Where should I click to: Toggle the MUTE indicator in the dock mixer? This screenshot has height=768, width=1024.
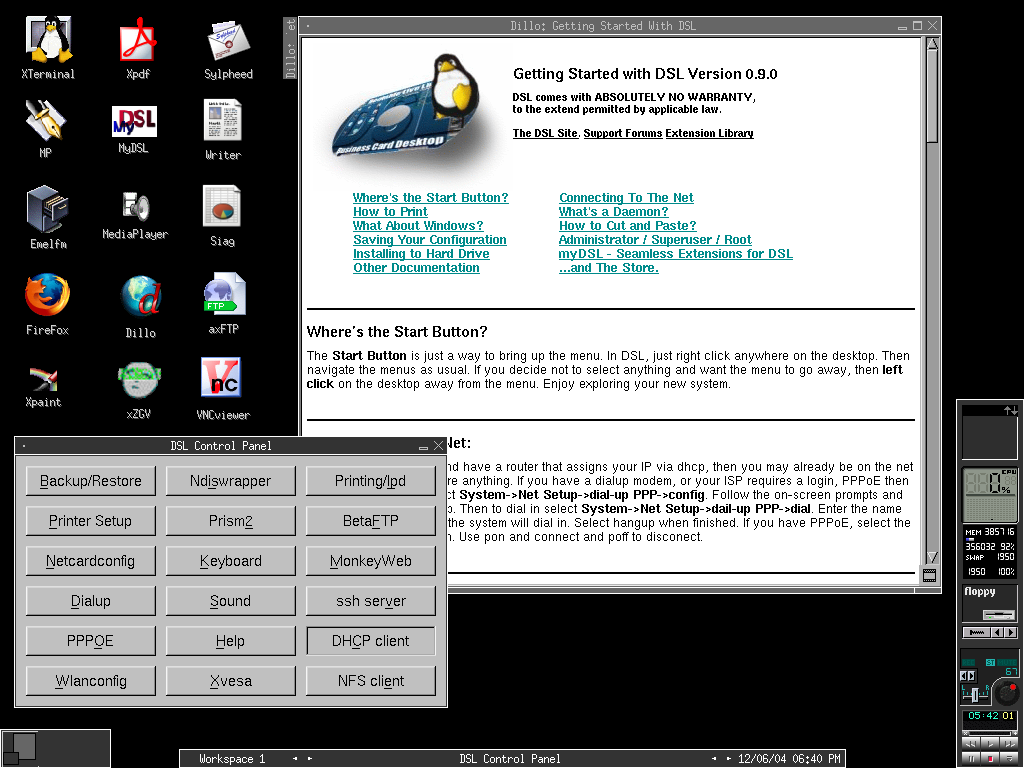pos(1007,662)
